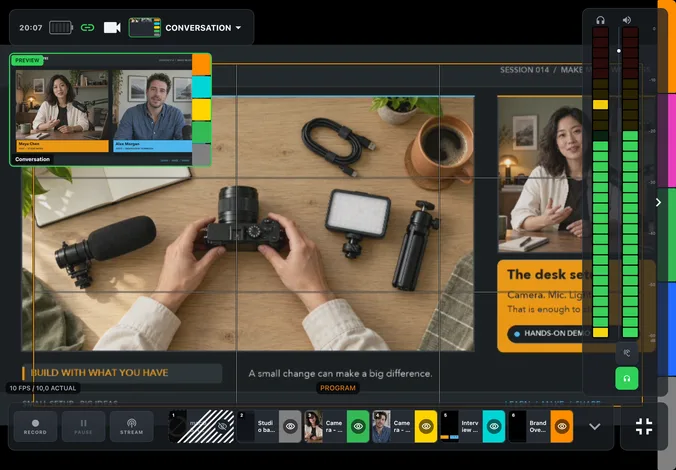Select the gray swatch in the preview window
The height and width of the screenshot is (470, 676).
point(201,154)
